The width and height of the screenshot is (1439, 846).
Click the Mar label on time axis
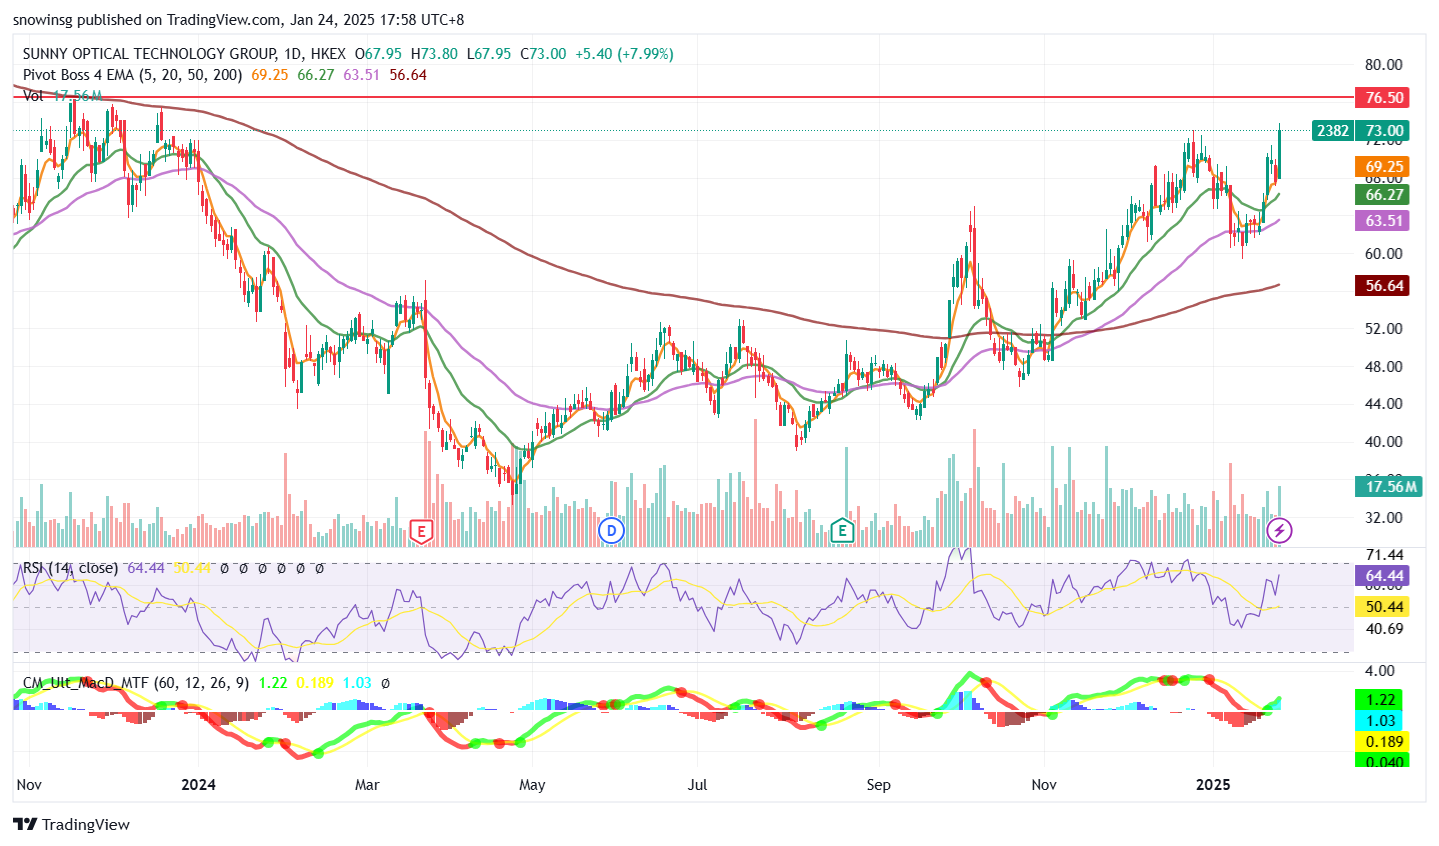(367, 785)
